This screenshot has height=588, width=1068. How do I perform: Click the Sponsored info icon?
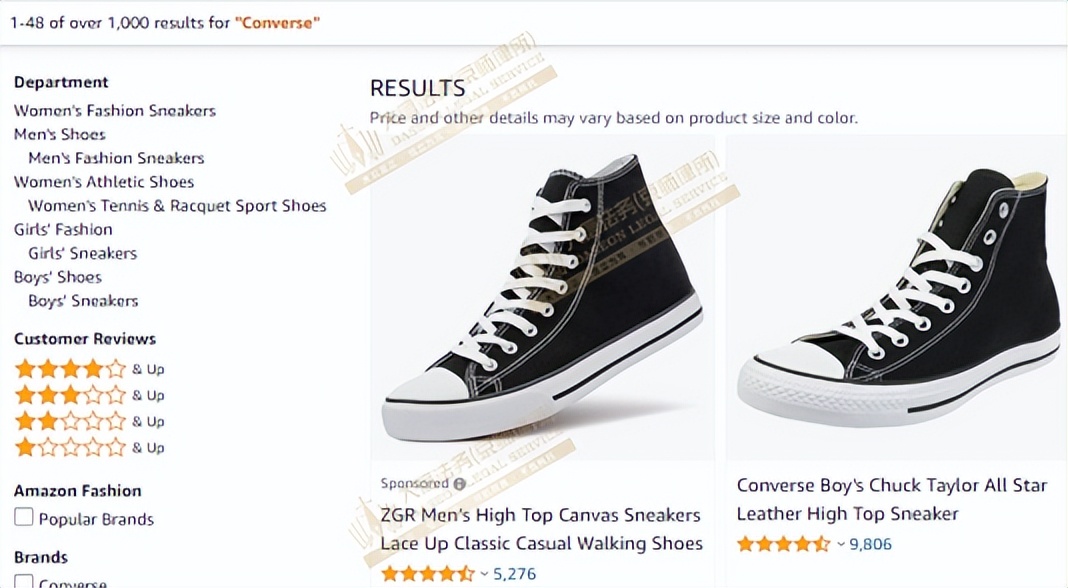coord(459,482)
